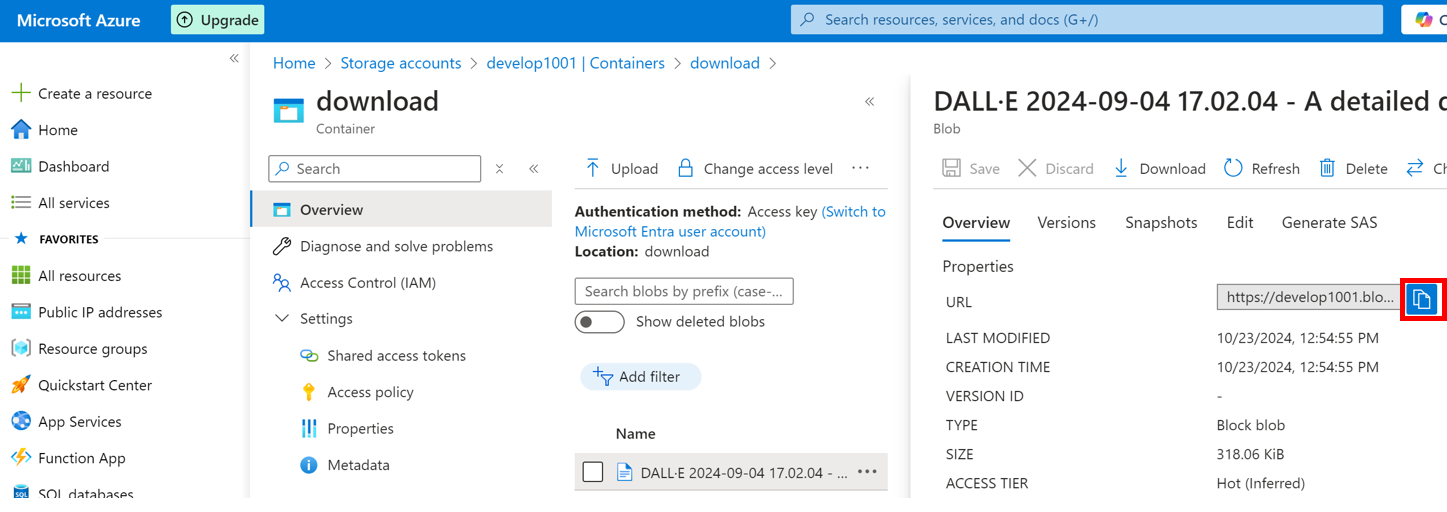The width and height of the screenshot is (1447, 512).
Task: Click the Microsoft Azure logo text
Action: point(79,20)
